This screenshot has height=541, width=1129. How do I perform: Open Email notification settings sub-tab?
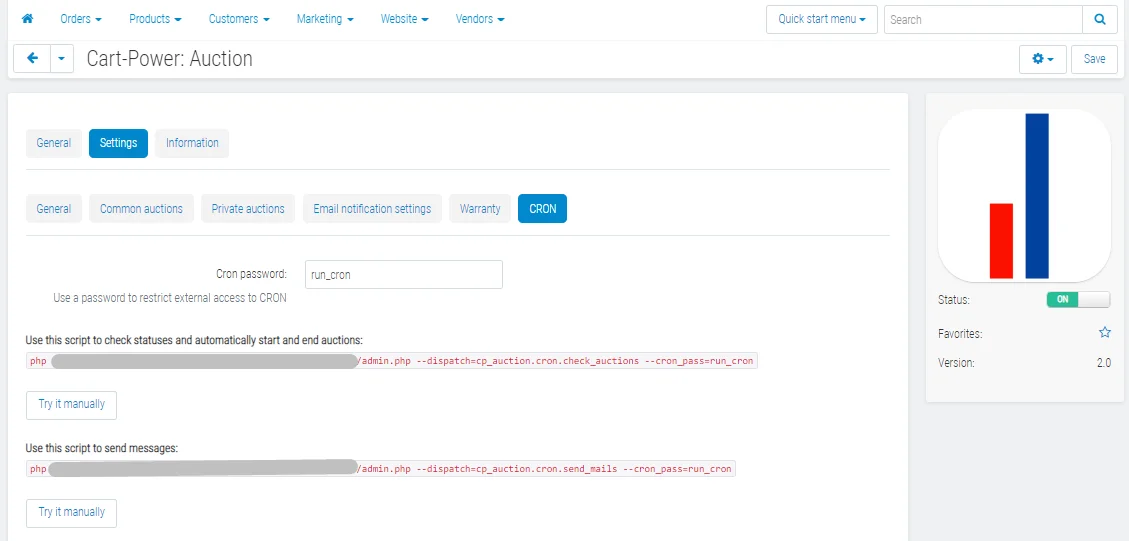point(372,209)
